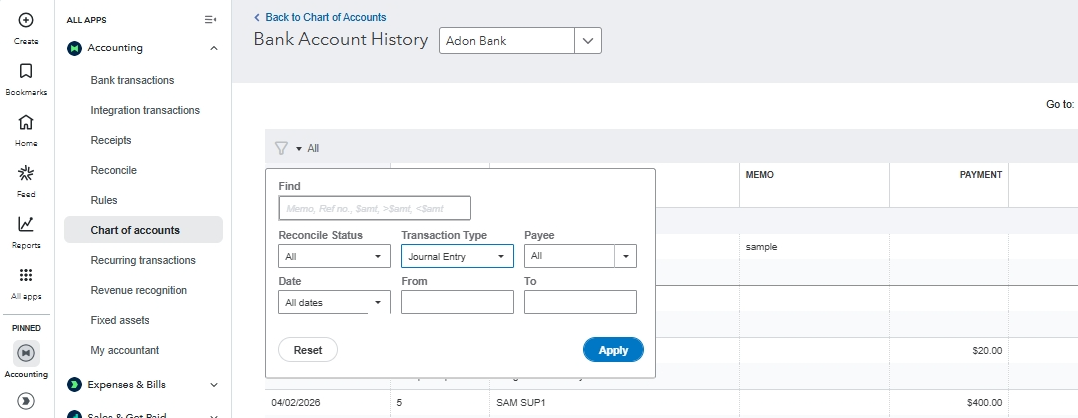This screenshot has width=1078, height=418.
Task: Click the pinned Accounting icon
Action: [x=26, y=352]
